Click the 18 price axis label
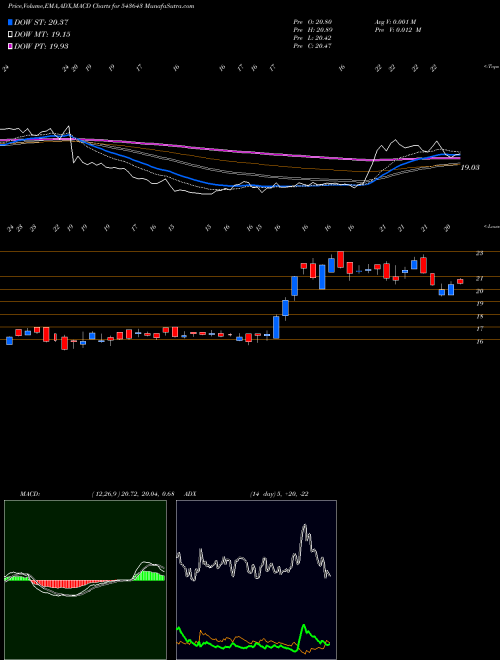The width and height of the screenshot is (500, 660). coord(479,316)
